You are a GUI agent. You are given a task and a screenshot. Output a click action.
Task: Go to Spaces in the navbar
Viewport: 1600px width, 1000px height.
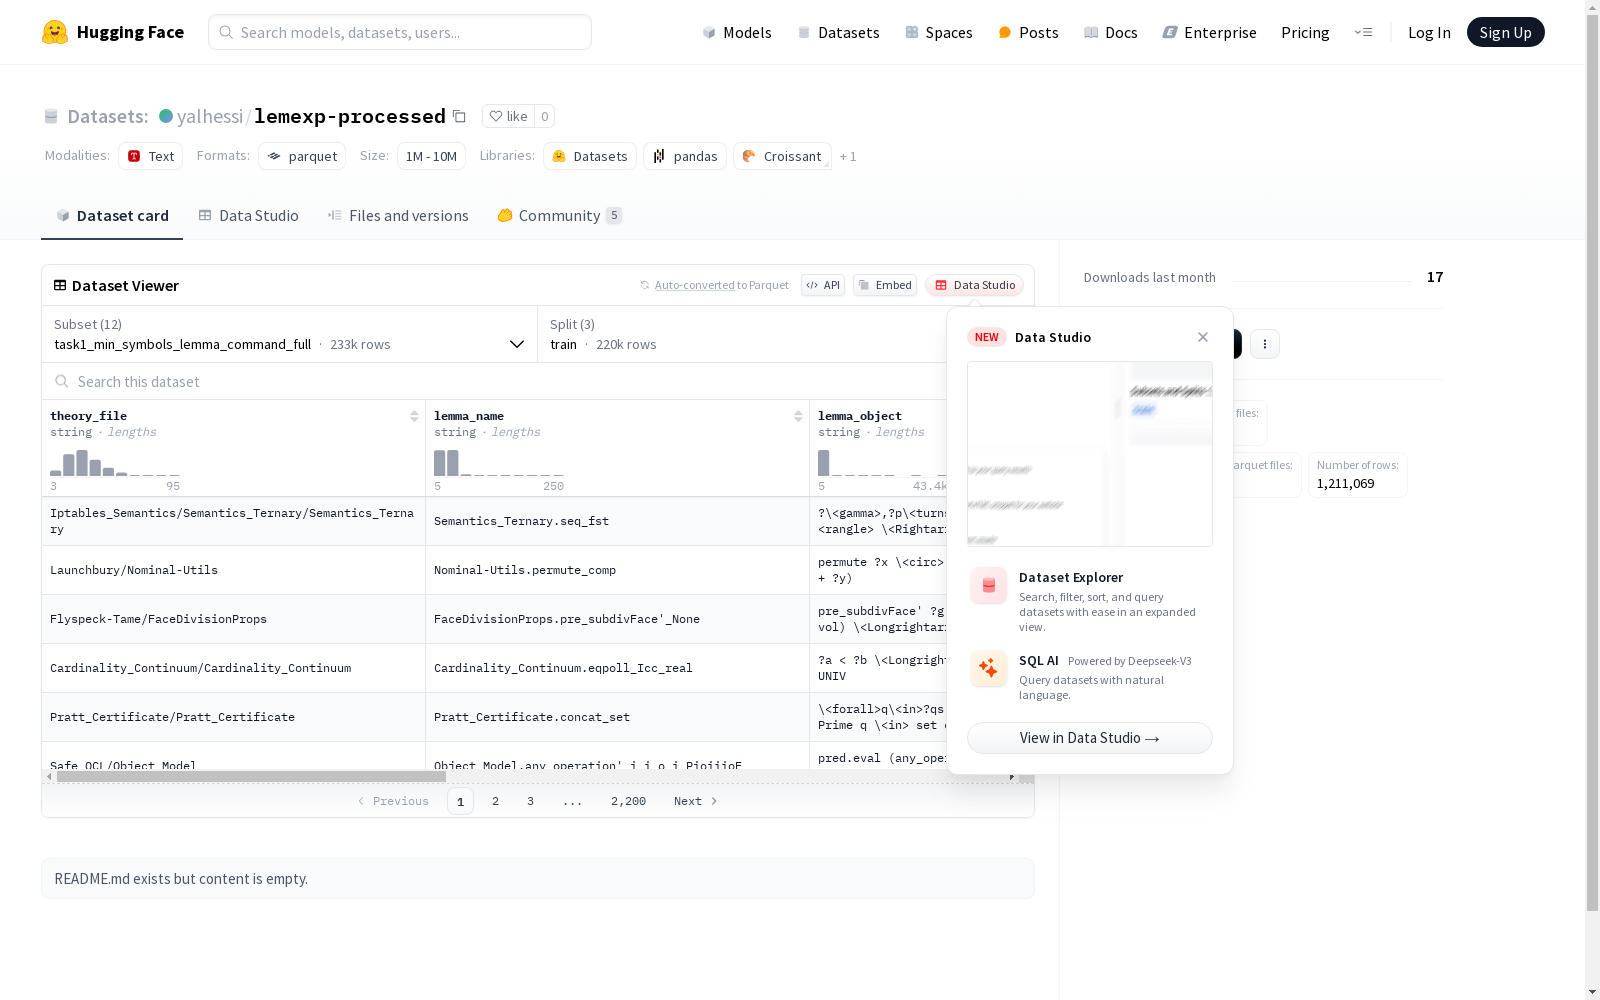(939, 32)
